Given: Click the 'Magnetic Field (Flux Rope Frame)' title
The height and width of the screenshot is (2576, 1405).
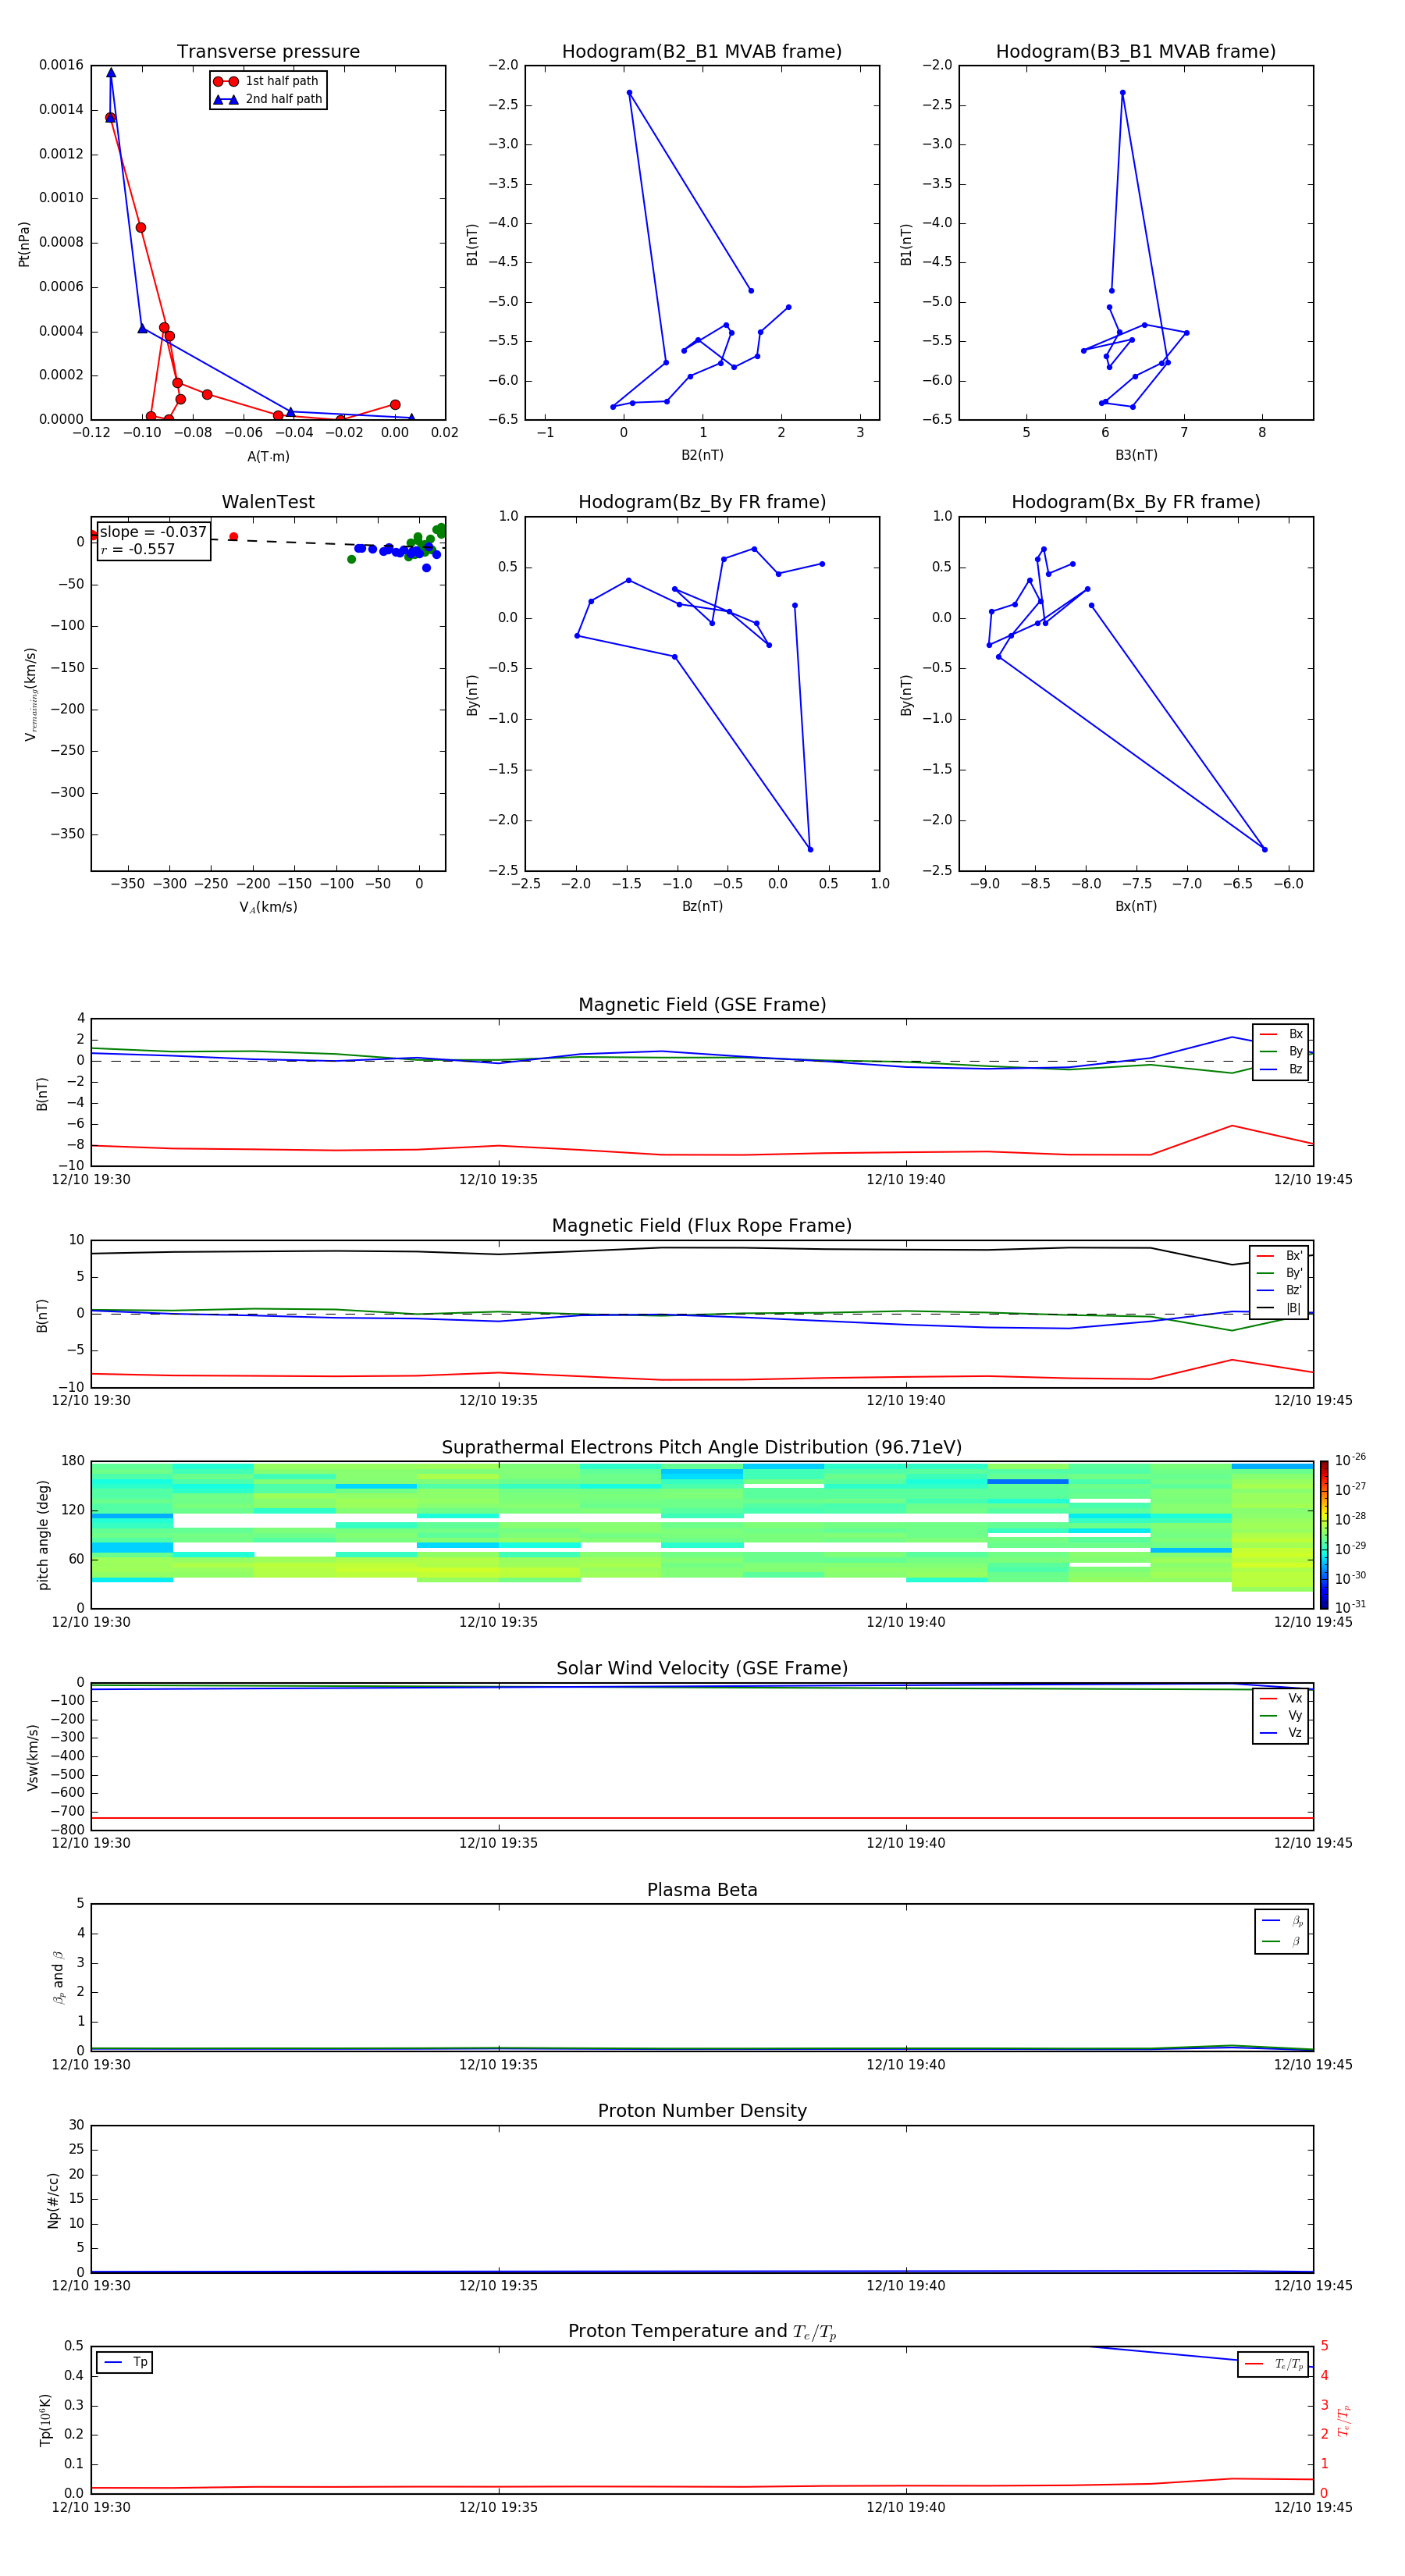Looking at the screenshot, I should click(x=702, y=1226).
